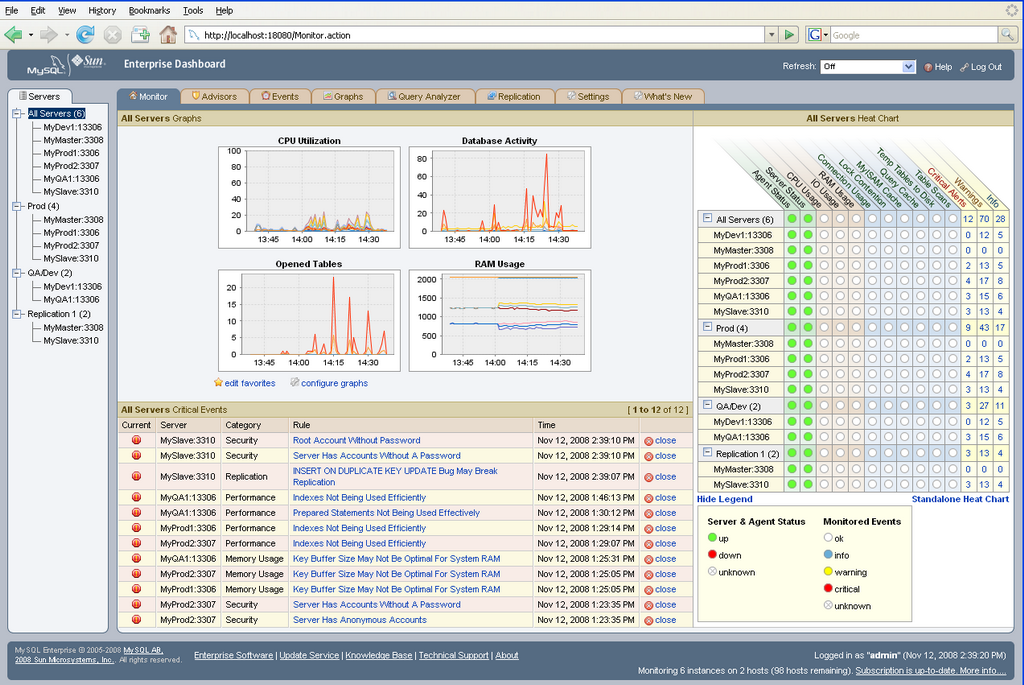Open the Settings tab
1024x685 pixels.
588,96
